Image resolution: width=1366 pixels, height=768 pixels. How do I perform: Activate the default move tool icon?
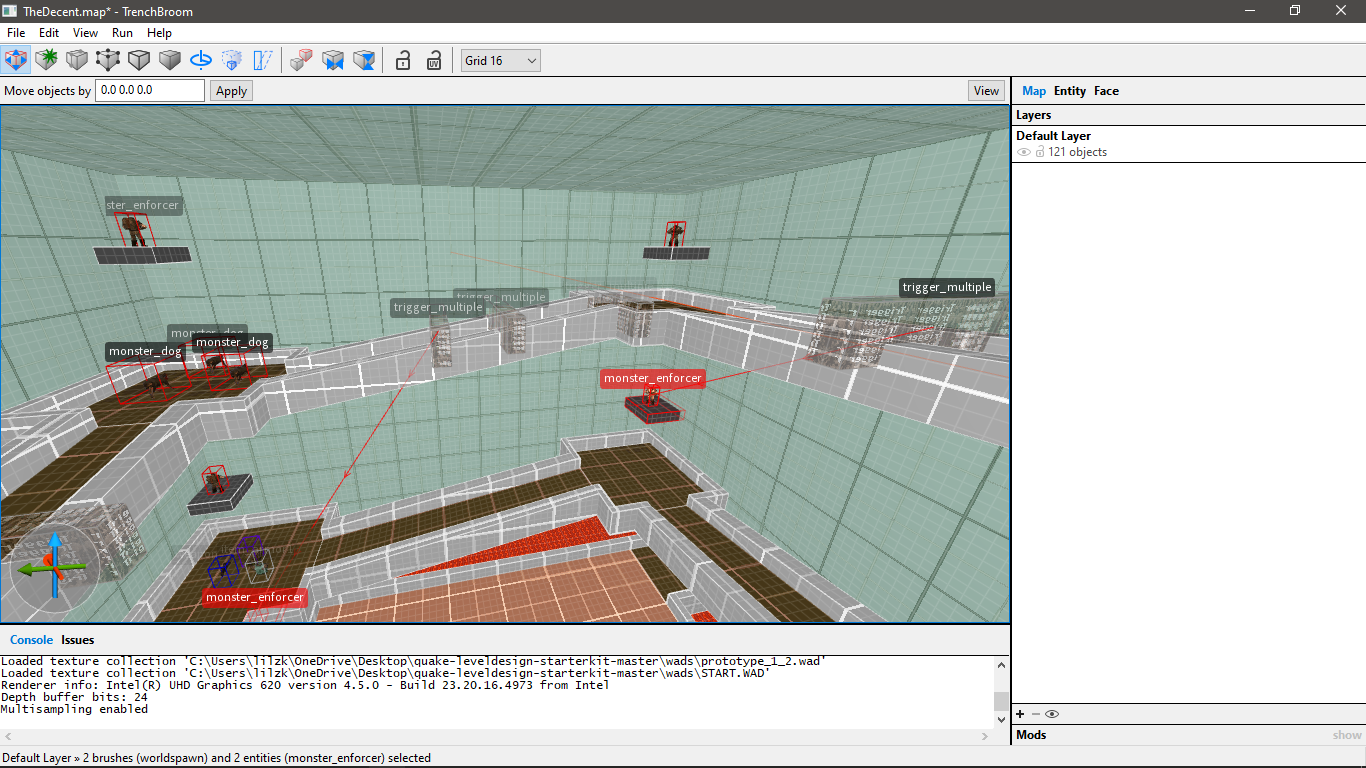[16, 60]
